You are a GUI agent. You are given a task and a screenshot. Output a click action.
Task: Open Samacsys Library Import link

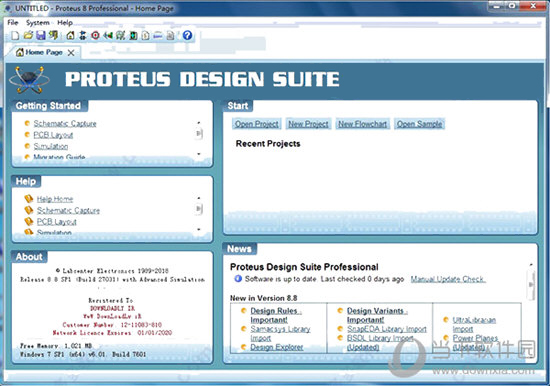[280, 333]
